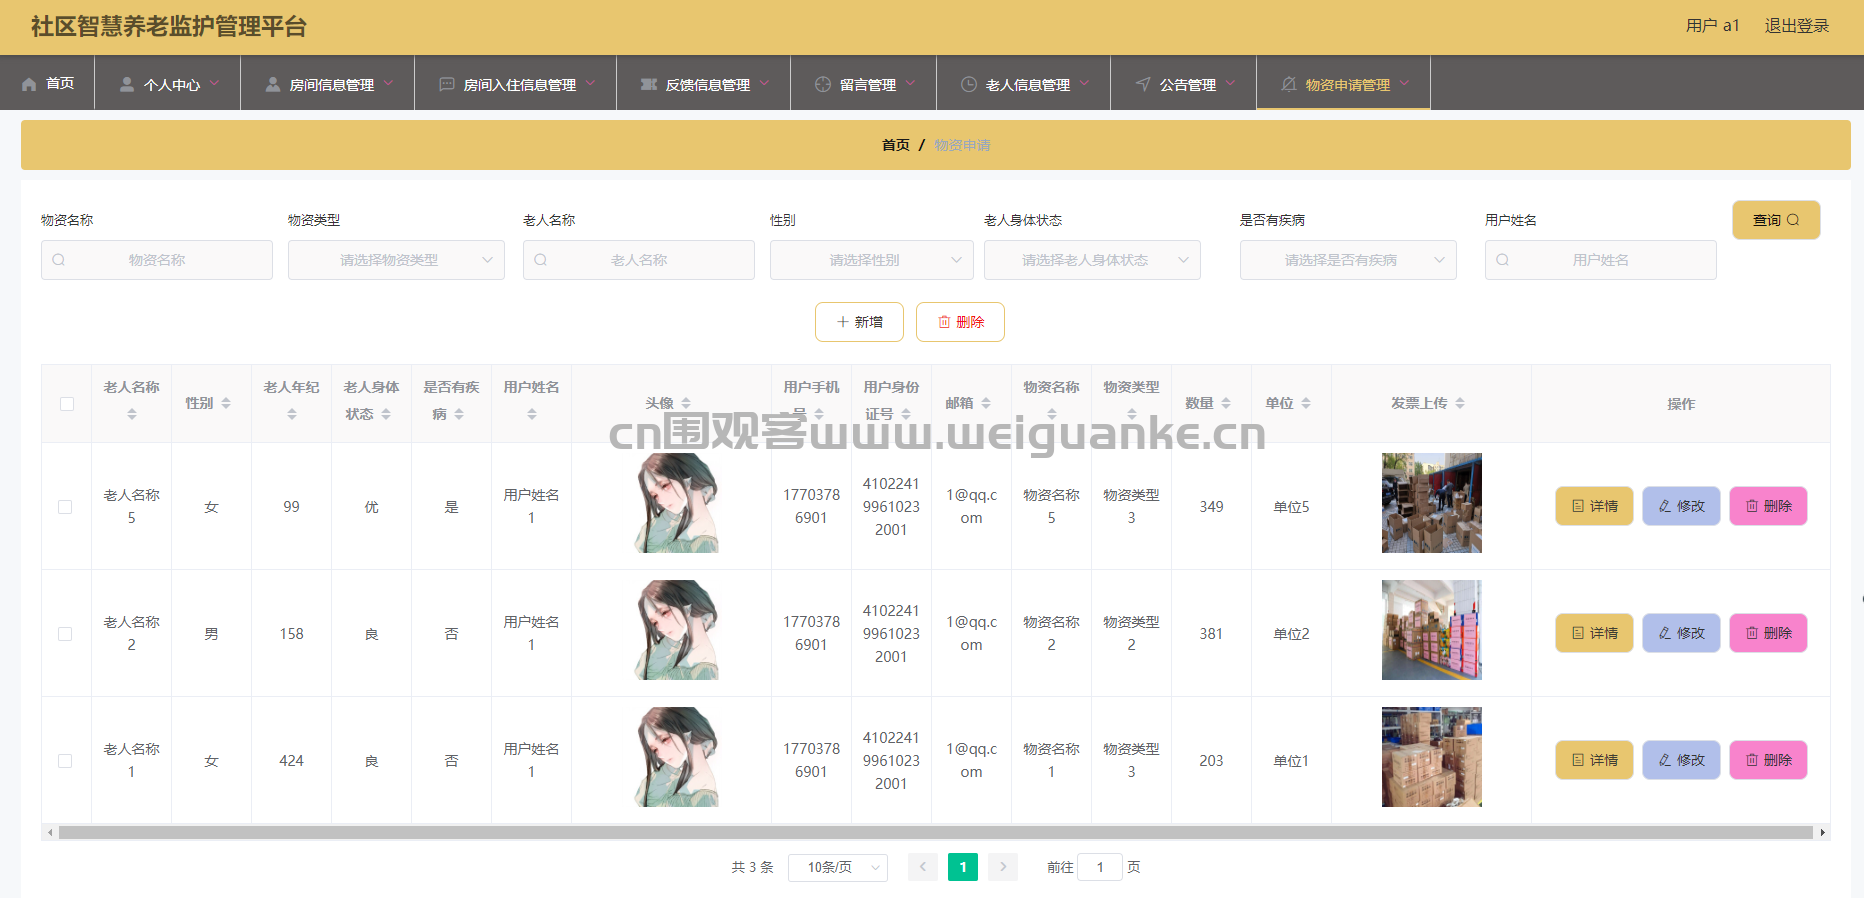Select the checkbox for 老人名称2 row
The height and width of the screenshot is (898, 1864).
tap(65, 634)
